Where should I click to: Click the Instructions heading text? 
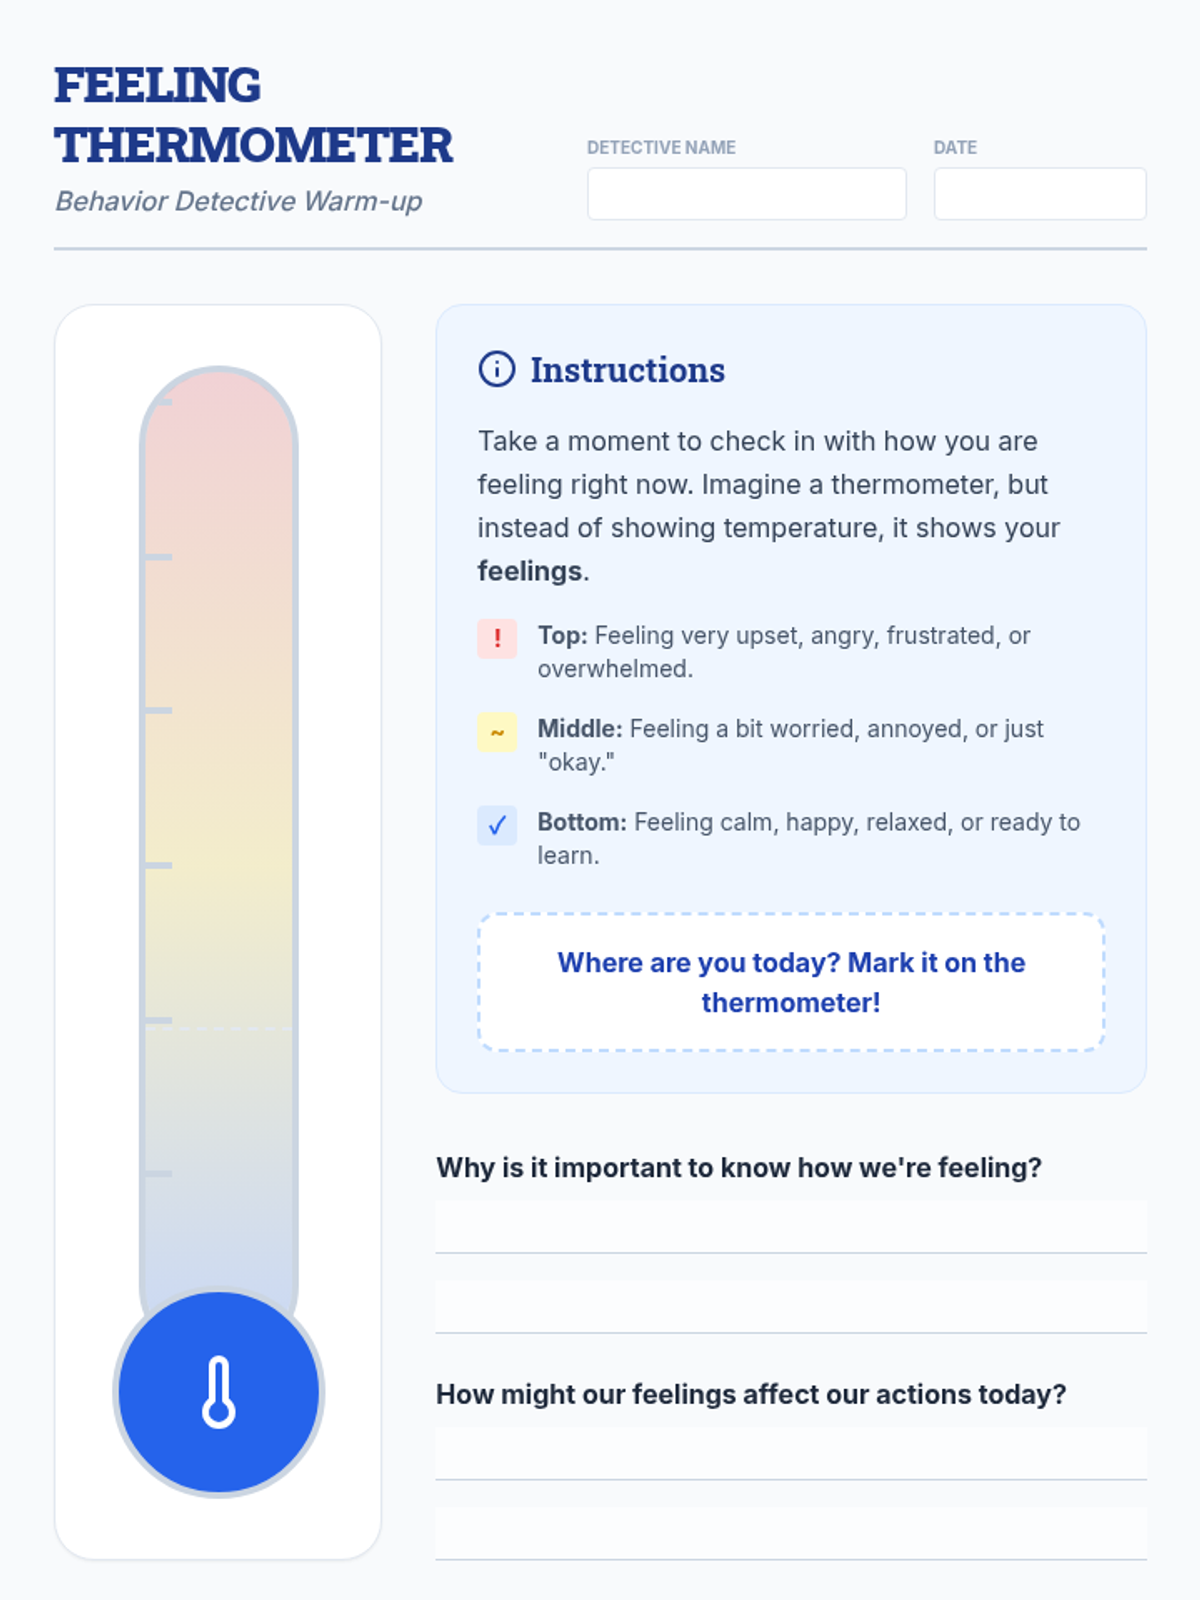coord(627,370)
